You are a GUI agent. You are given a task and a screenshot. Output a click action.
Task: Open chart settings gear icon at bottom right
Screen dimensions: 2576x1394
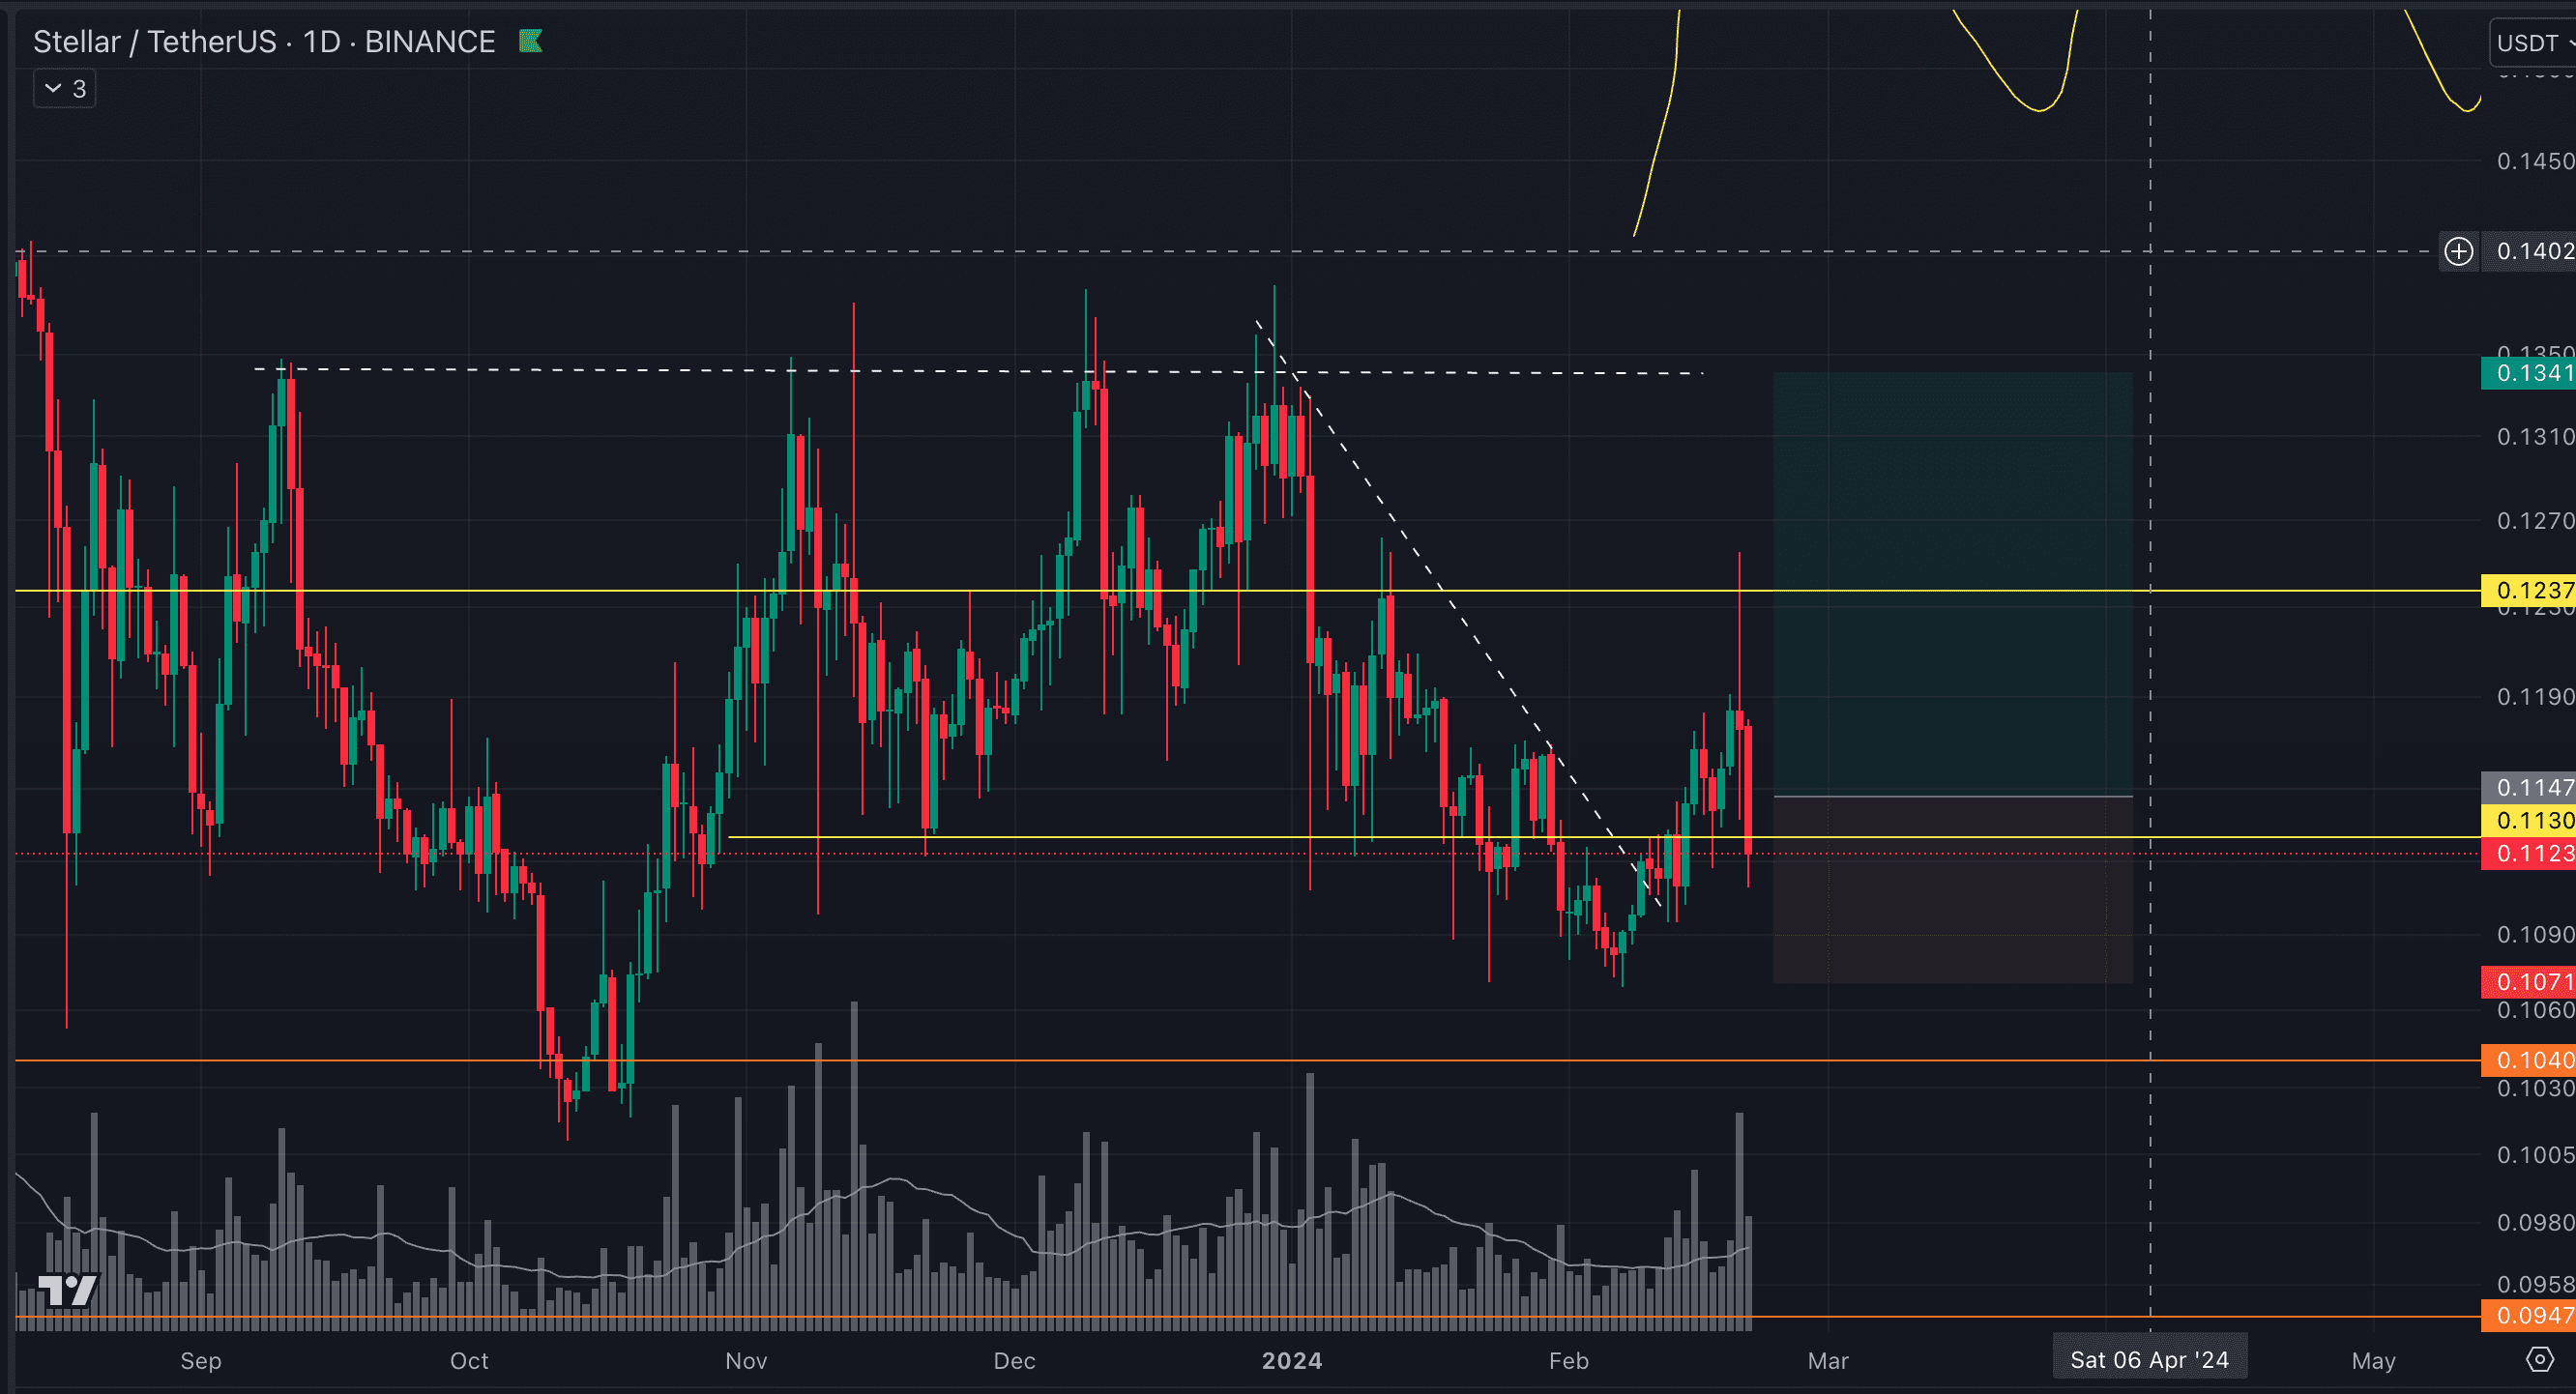(2540, 1359)
